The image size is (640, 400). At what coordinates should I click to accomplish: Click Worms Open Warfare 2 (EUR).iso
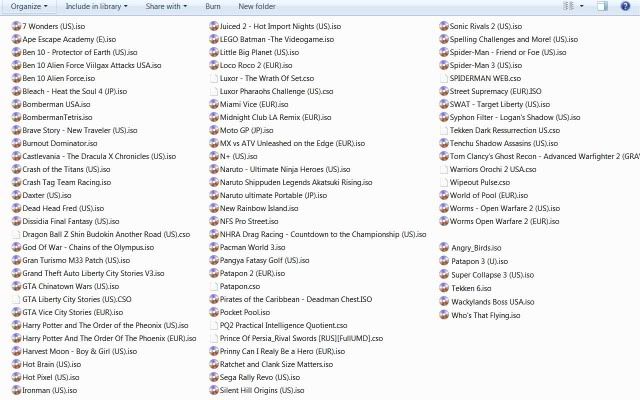pos(504,221)
